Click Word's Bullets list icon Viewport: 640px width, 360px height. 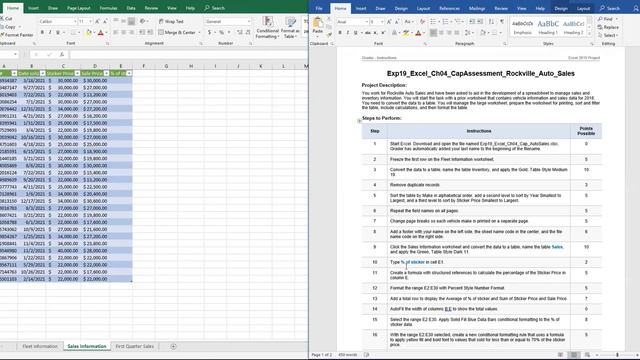pos(433,22)
